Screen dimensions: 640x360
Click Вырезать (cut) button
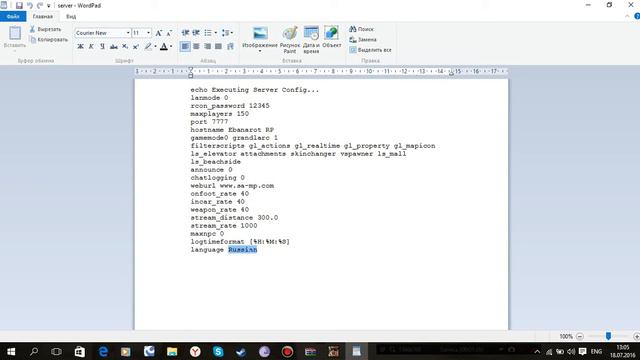(45, 29)
